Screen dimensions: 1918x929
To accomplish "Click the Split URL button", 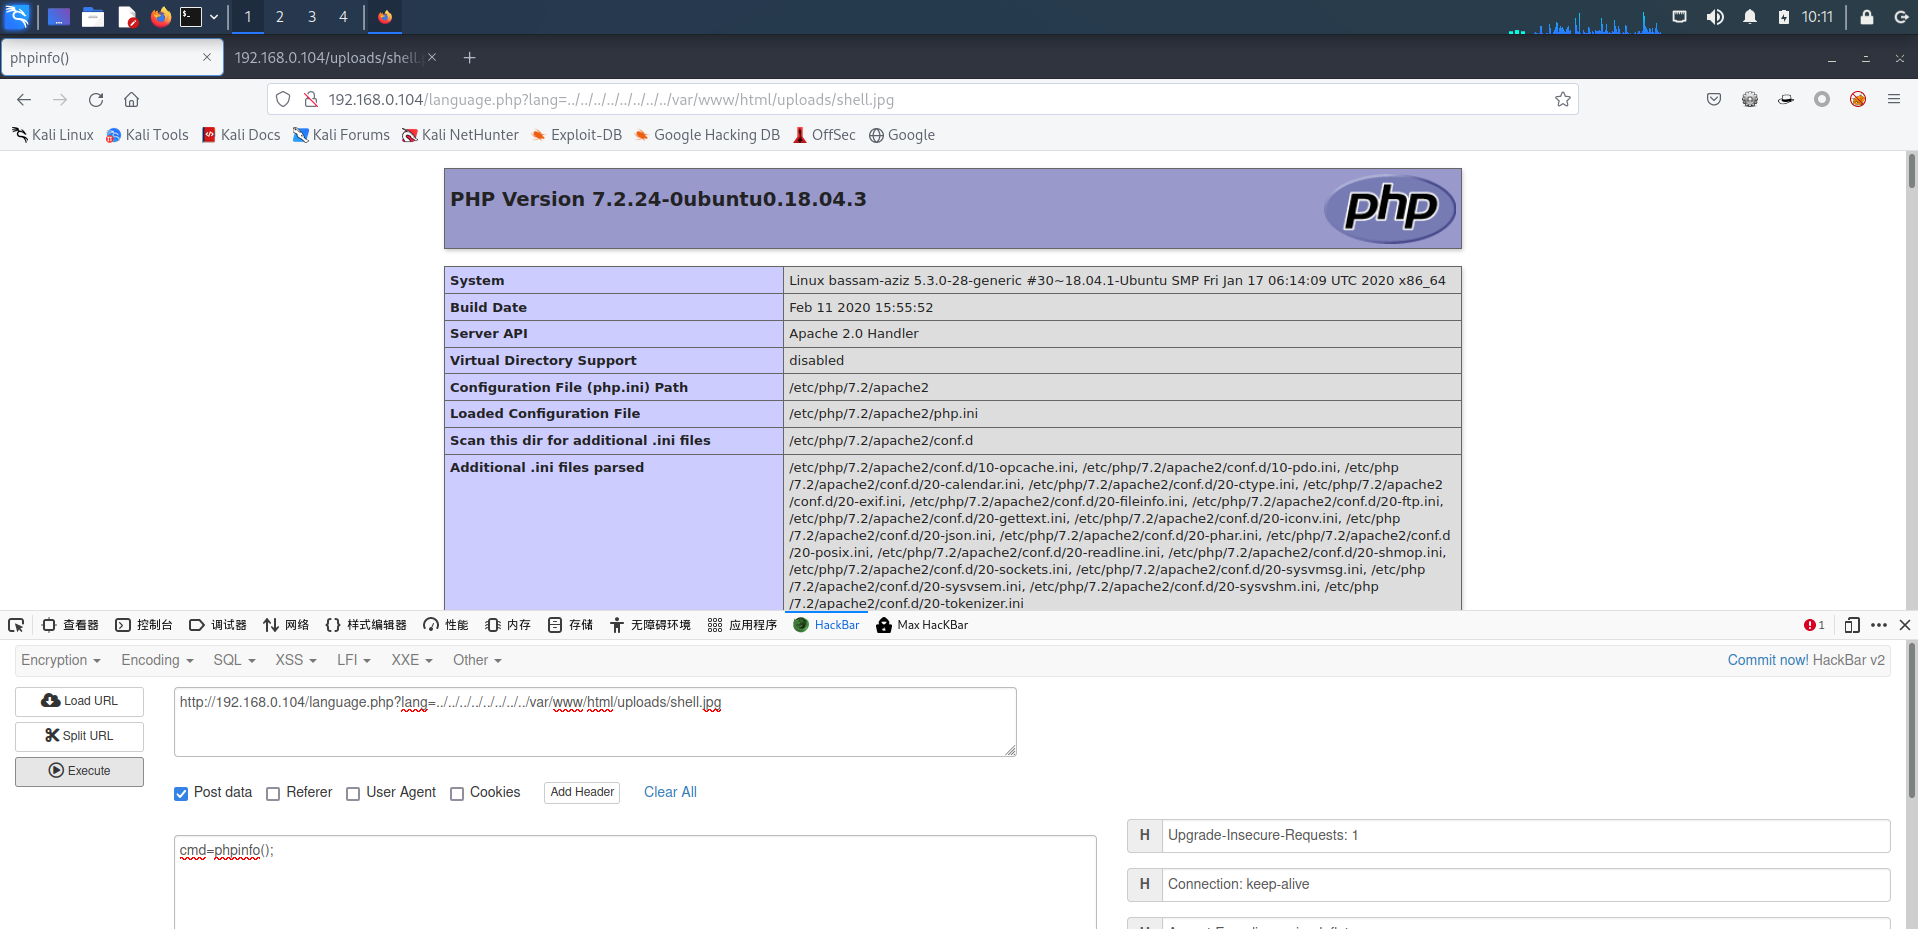I will [79, 736].
